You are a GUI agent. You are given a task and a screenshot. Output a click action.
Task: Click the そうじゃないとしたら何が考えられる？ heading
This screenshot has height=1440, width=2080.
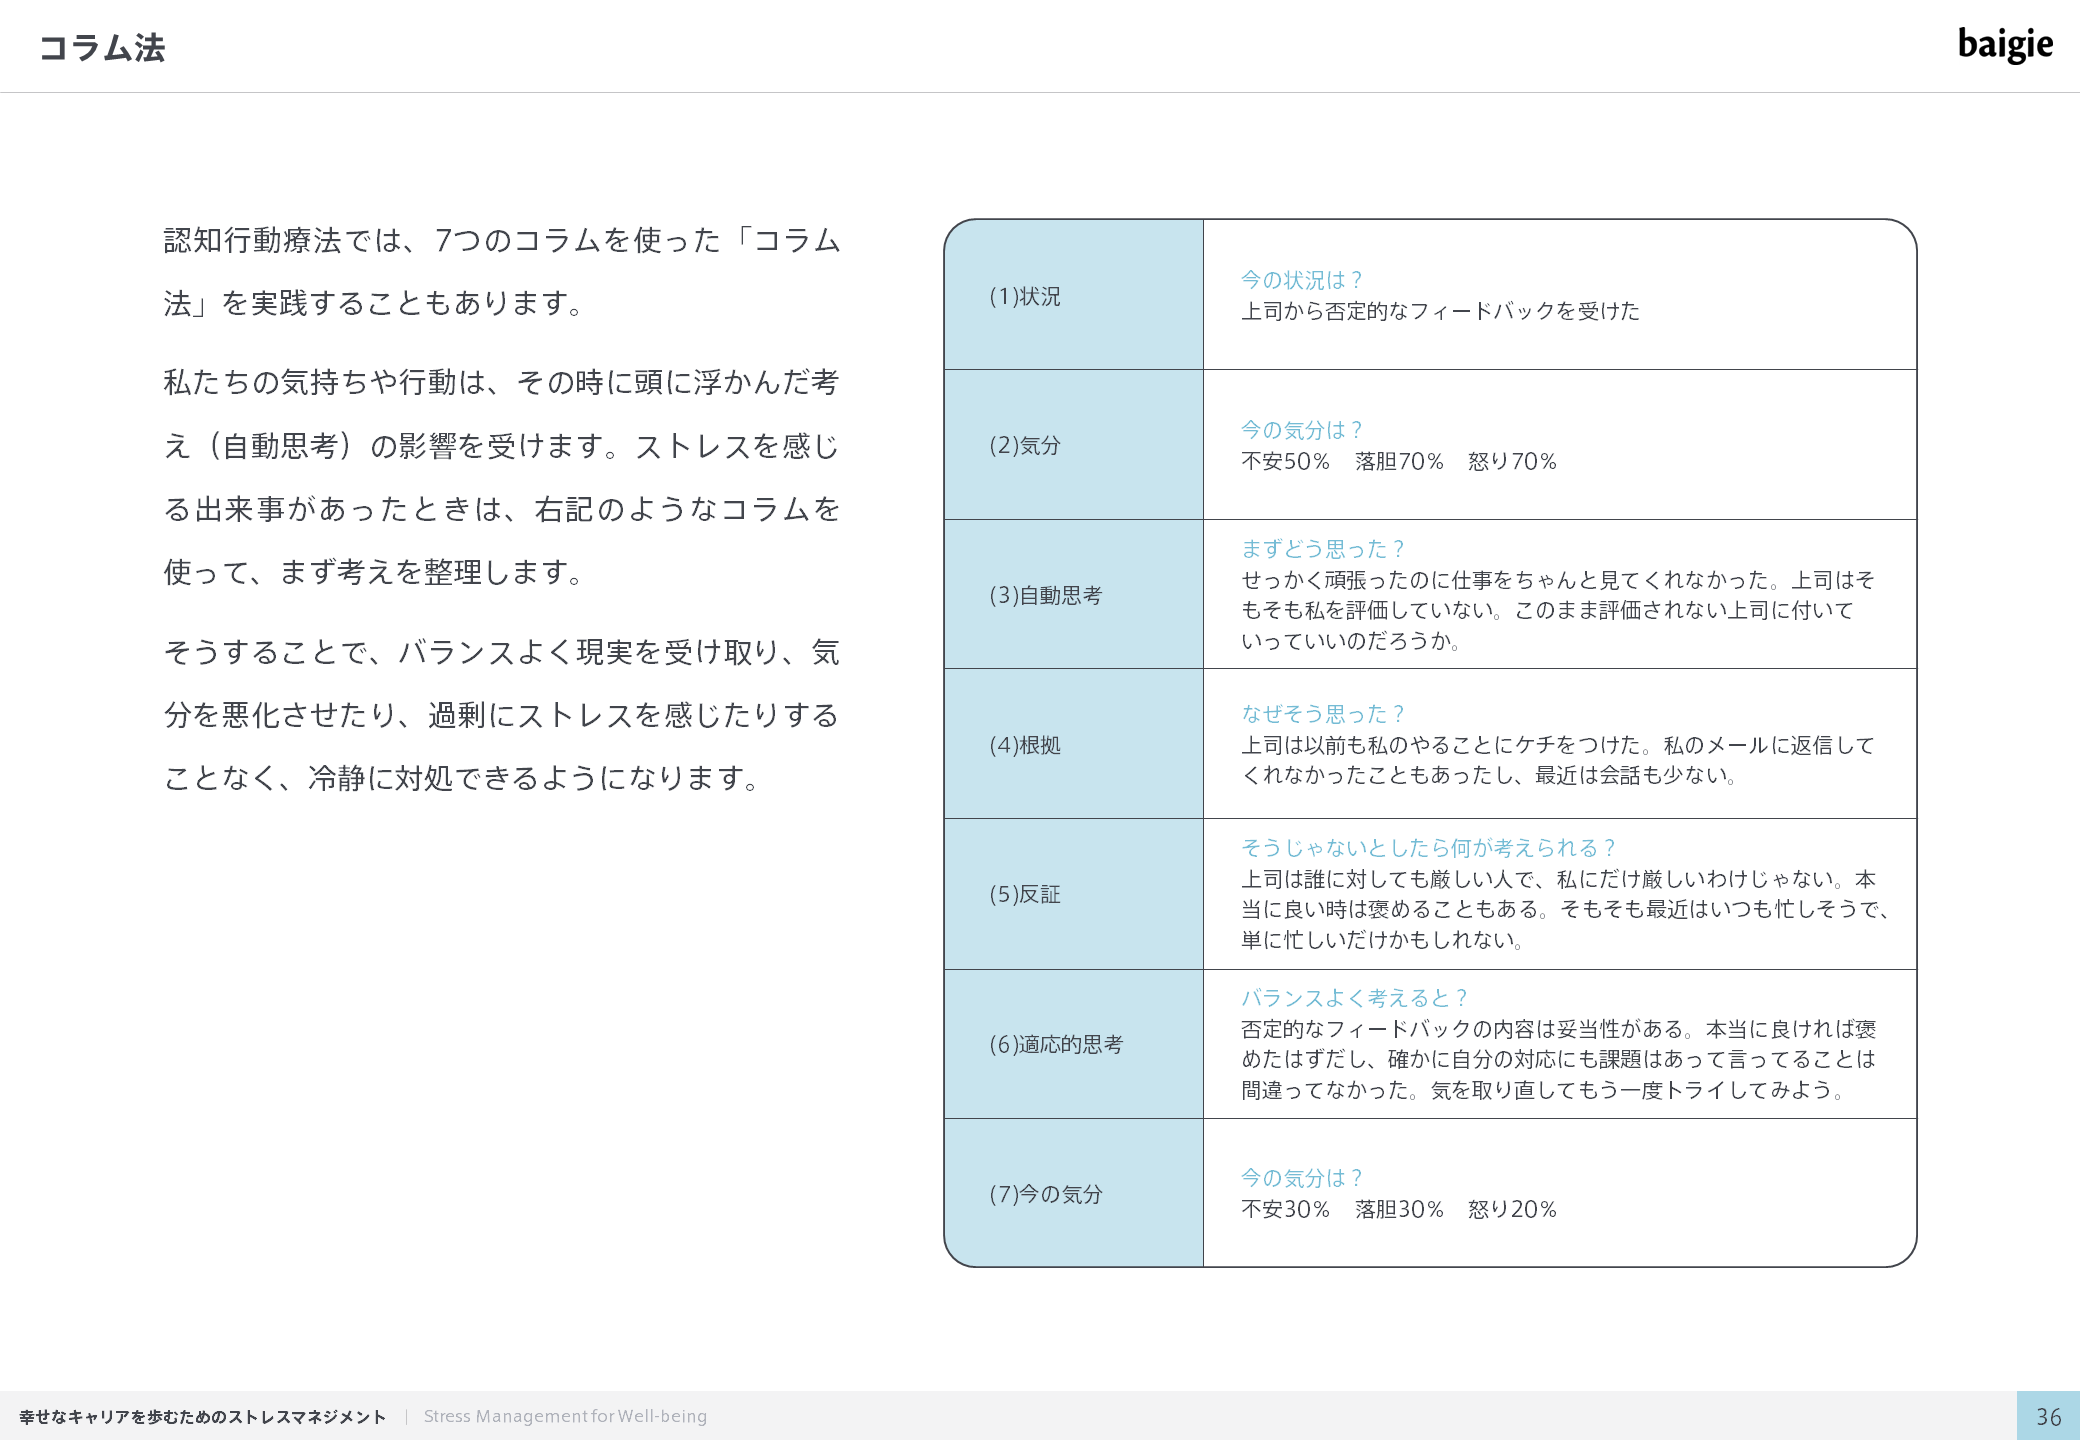point(1428,848)
